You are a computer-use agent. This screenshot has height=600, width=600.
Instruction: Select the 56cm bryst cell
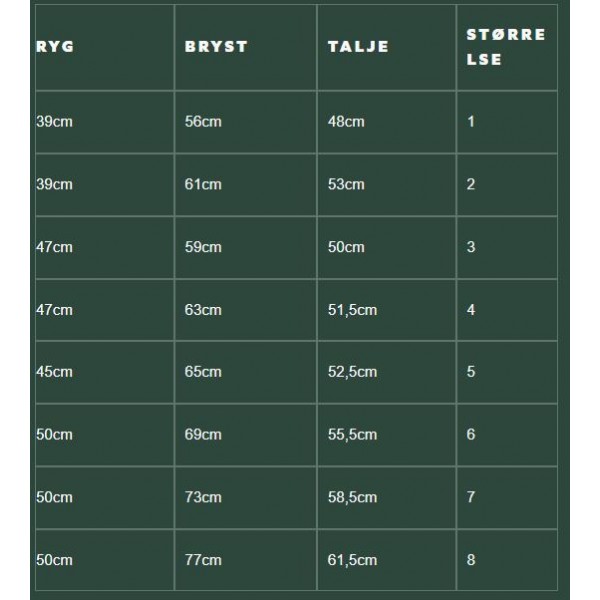tap(203, 122)
